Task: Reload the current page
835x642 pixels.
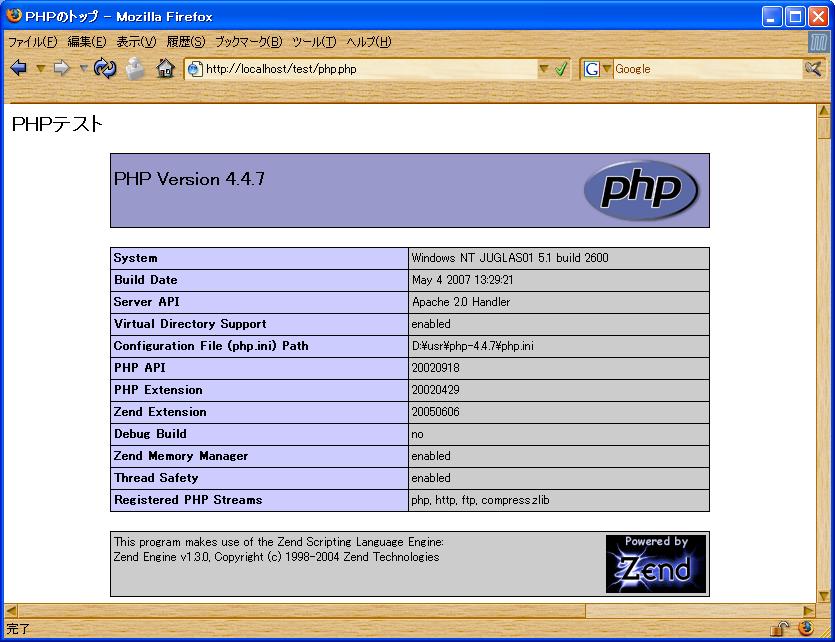Action: pyautogui.click(x=104, y=69)
